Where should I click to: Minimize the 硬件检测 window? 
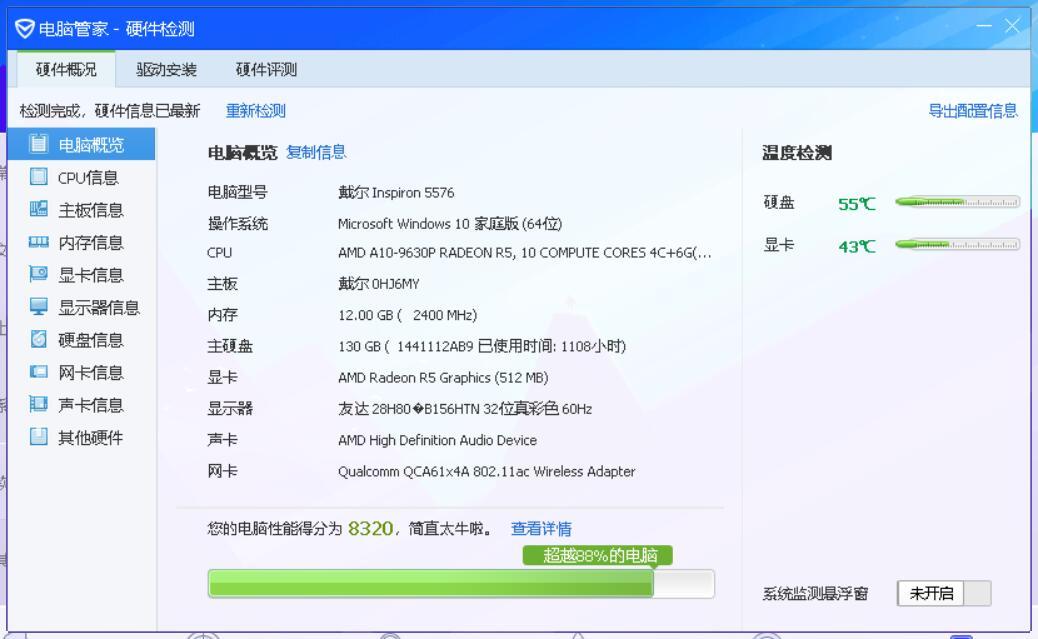984,26
